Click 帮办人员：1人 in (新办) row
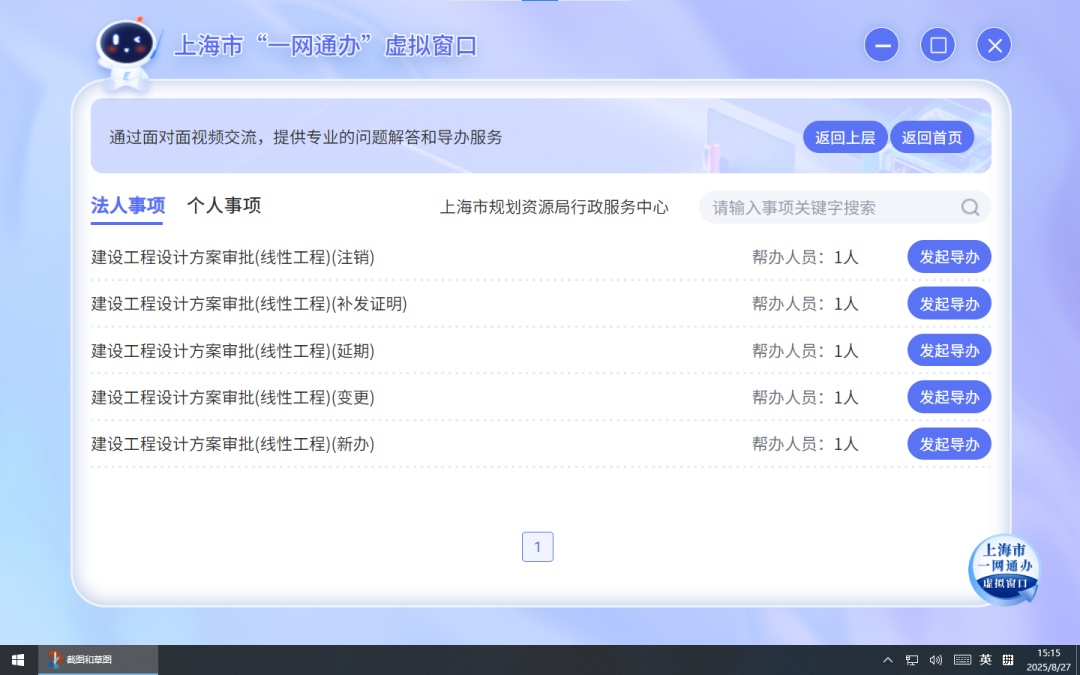Viewport: 1080px width, 675px height. coord(804,444)
